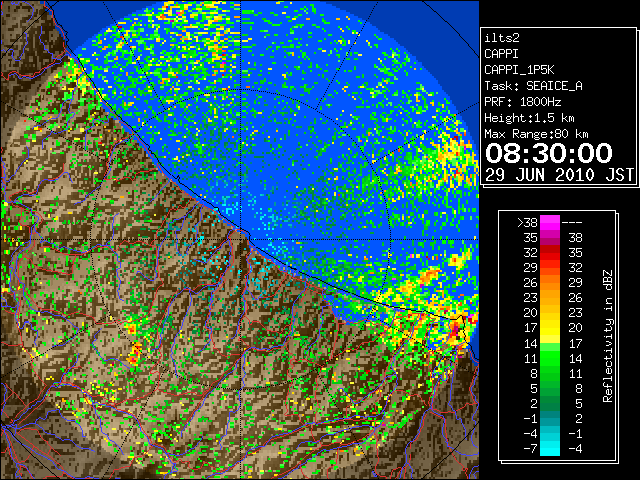This screenshot has width=640, height=480.
Task: Click the vertical 'Reflectivity in dBZ' legend title
Action: pyautogui.click(x=608, y=336)
